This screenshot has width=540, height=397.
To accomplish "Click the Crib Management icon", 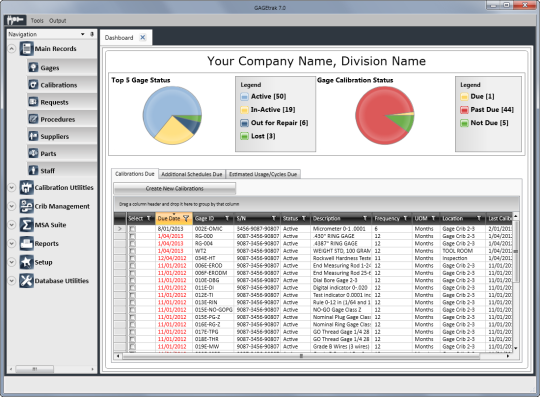I will [x=27, y=206].
